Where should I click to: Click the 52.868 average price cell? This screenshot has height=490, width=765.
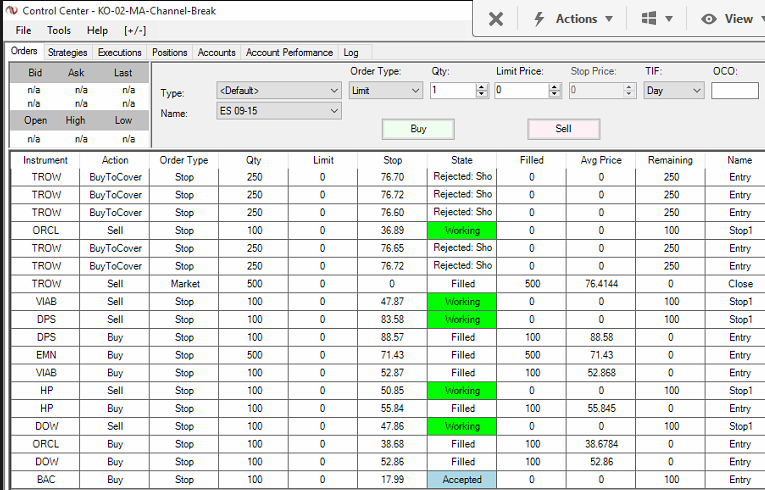point(601,373)
